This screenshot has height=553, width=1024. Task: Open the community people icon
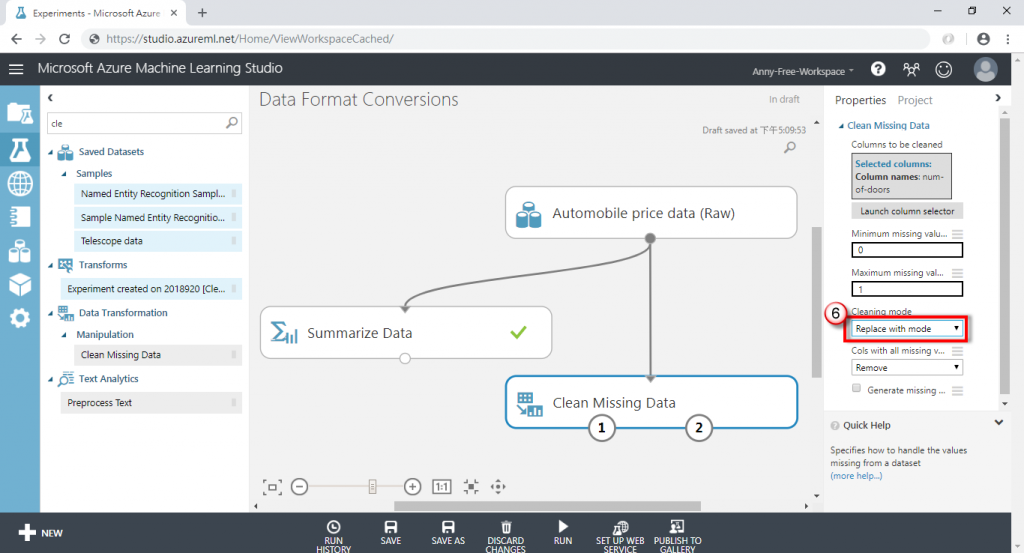click(911, 69)
